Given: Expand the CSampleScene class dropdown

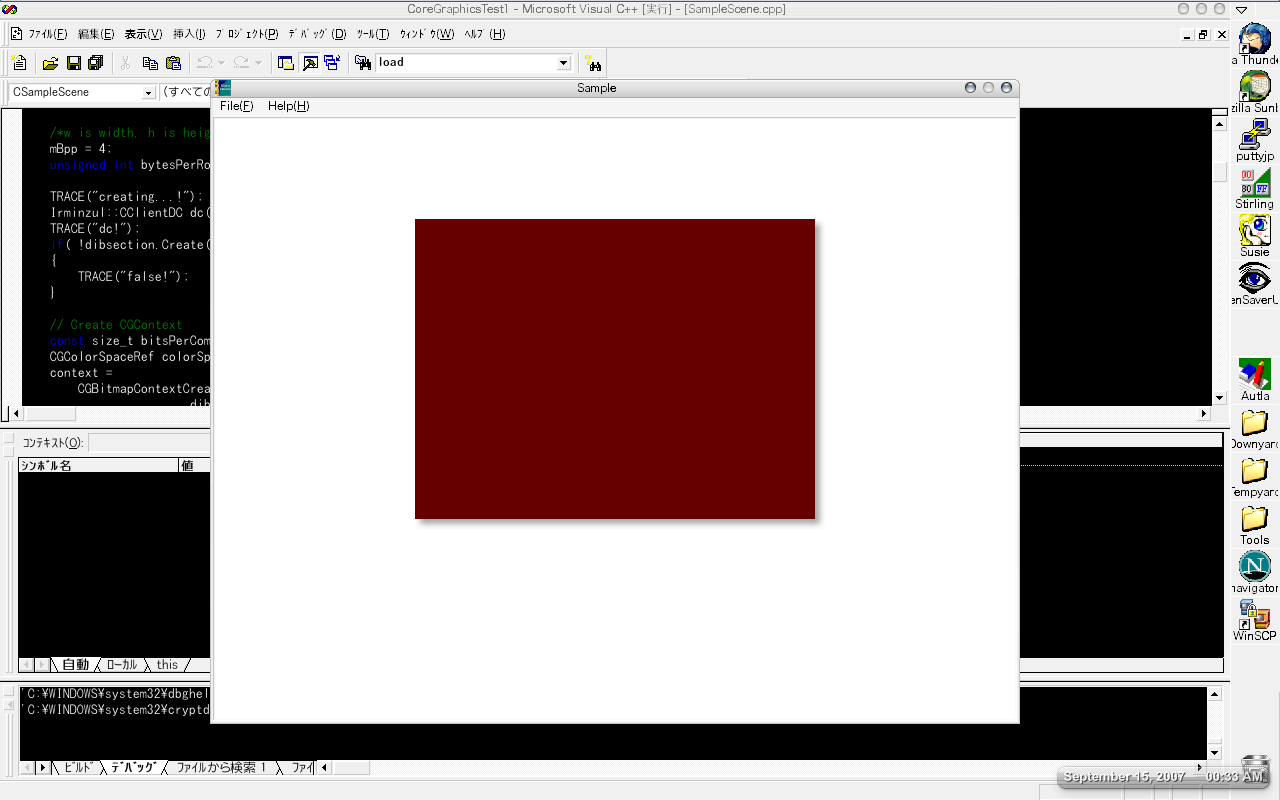Looking at the screenshot, I should (148, 92).
